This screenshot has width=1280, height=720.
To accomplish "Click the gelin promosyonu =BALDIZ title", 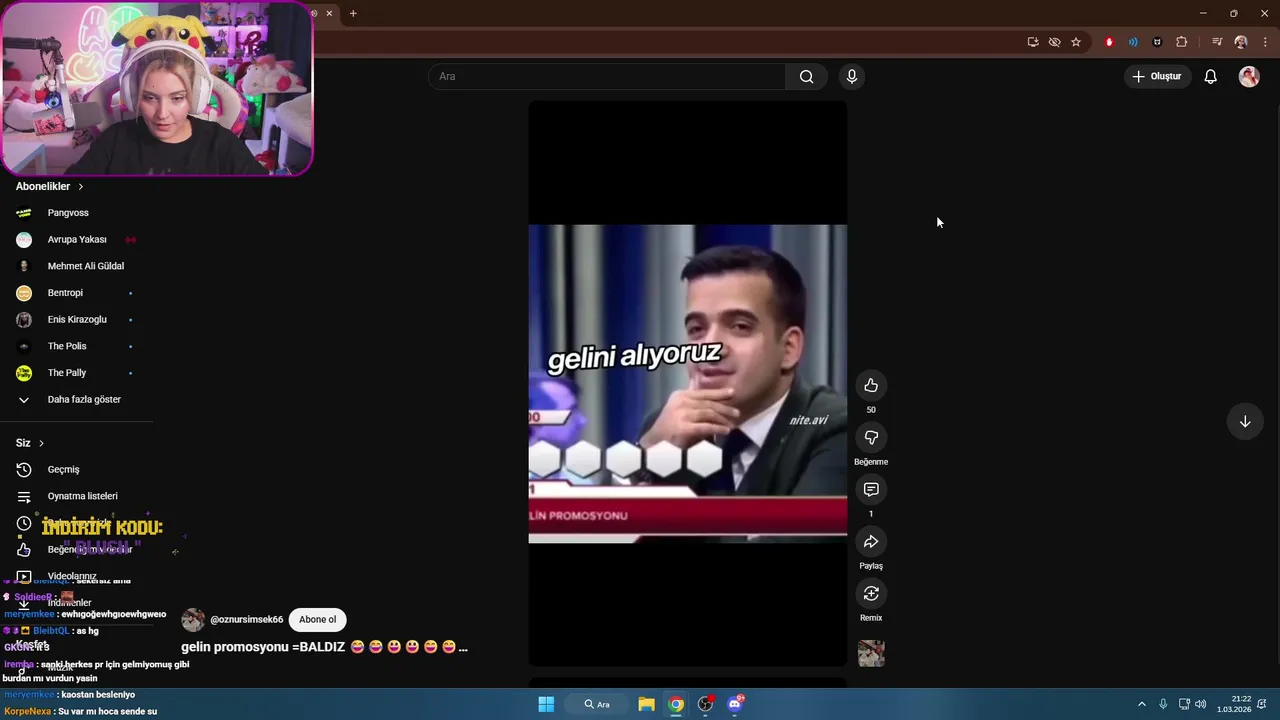I will [324, 647].
